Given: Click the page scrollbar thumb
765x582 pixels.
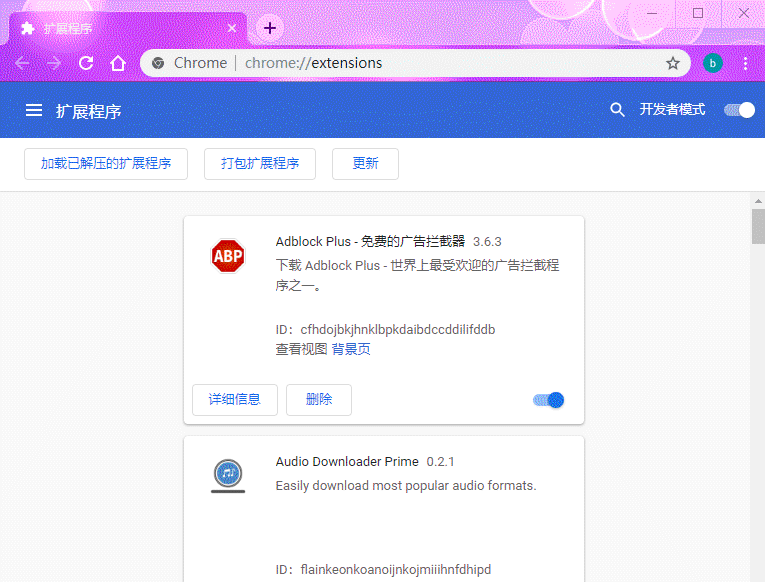Looking at the screenshot, I should point(758,226).
